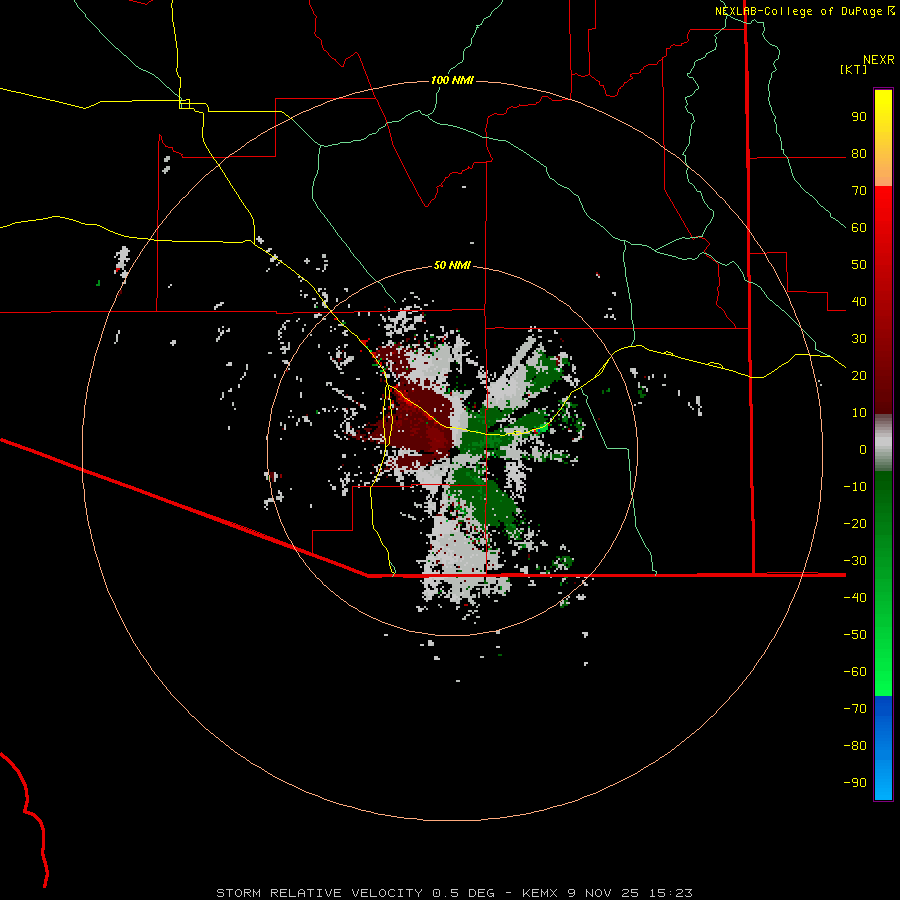Viewport: 900px width, 900px height.
Task: Click the KEMX station identifier
Action: pos(540,893)
